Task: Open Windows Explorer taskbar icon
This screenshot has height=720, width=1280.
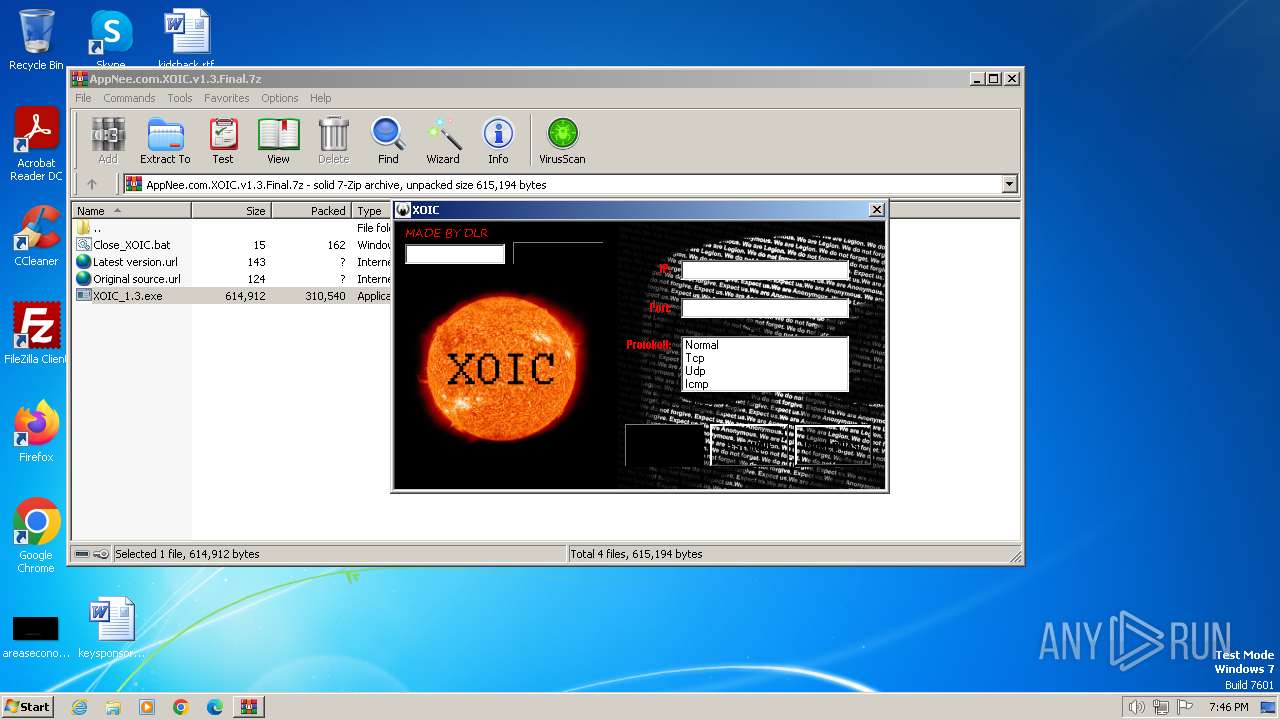Action: [x=113, y=707]
